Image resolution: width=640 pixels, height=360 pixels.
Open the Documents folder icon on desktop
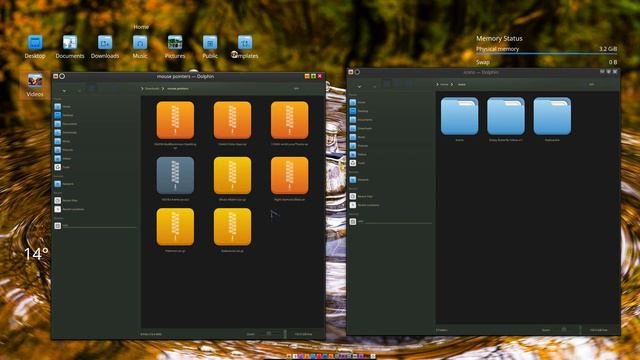click(70, 47)
